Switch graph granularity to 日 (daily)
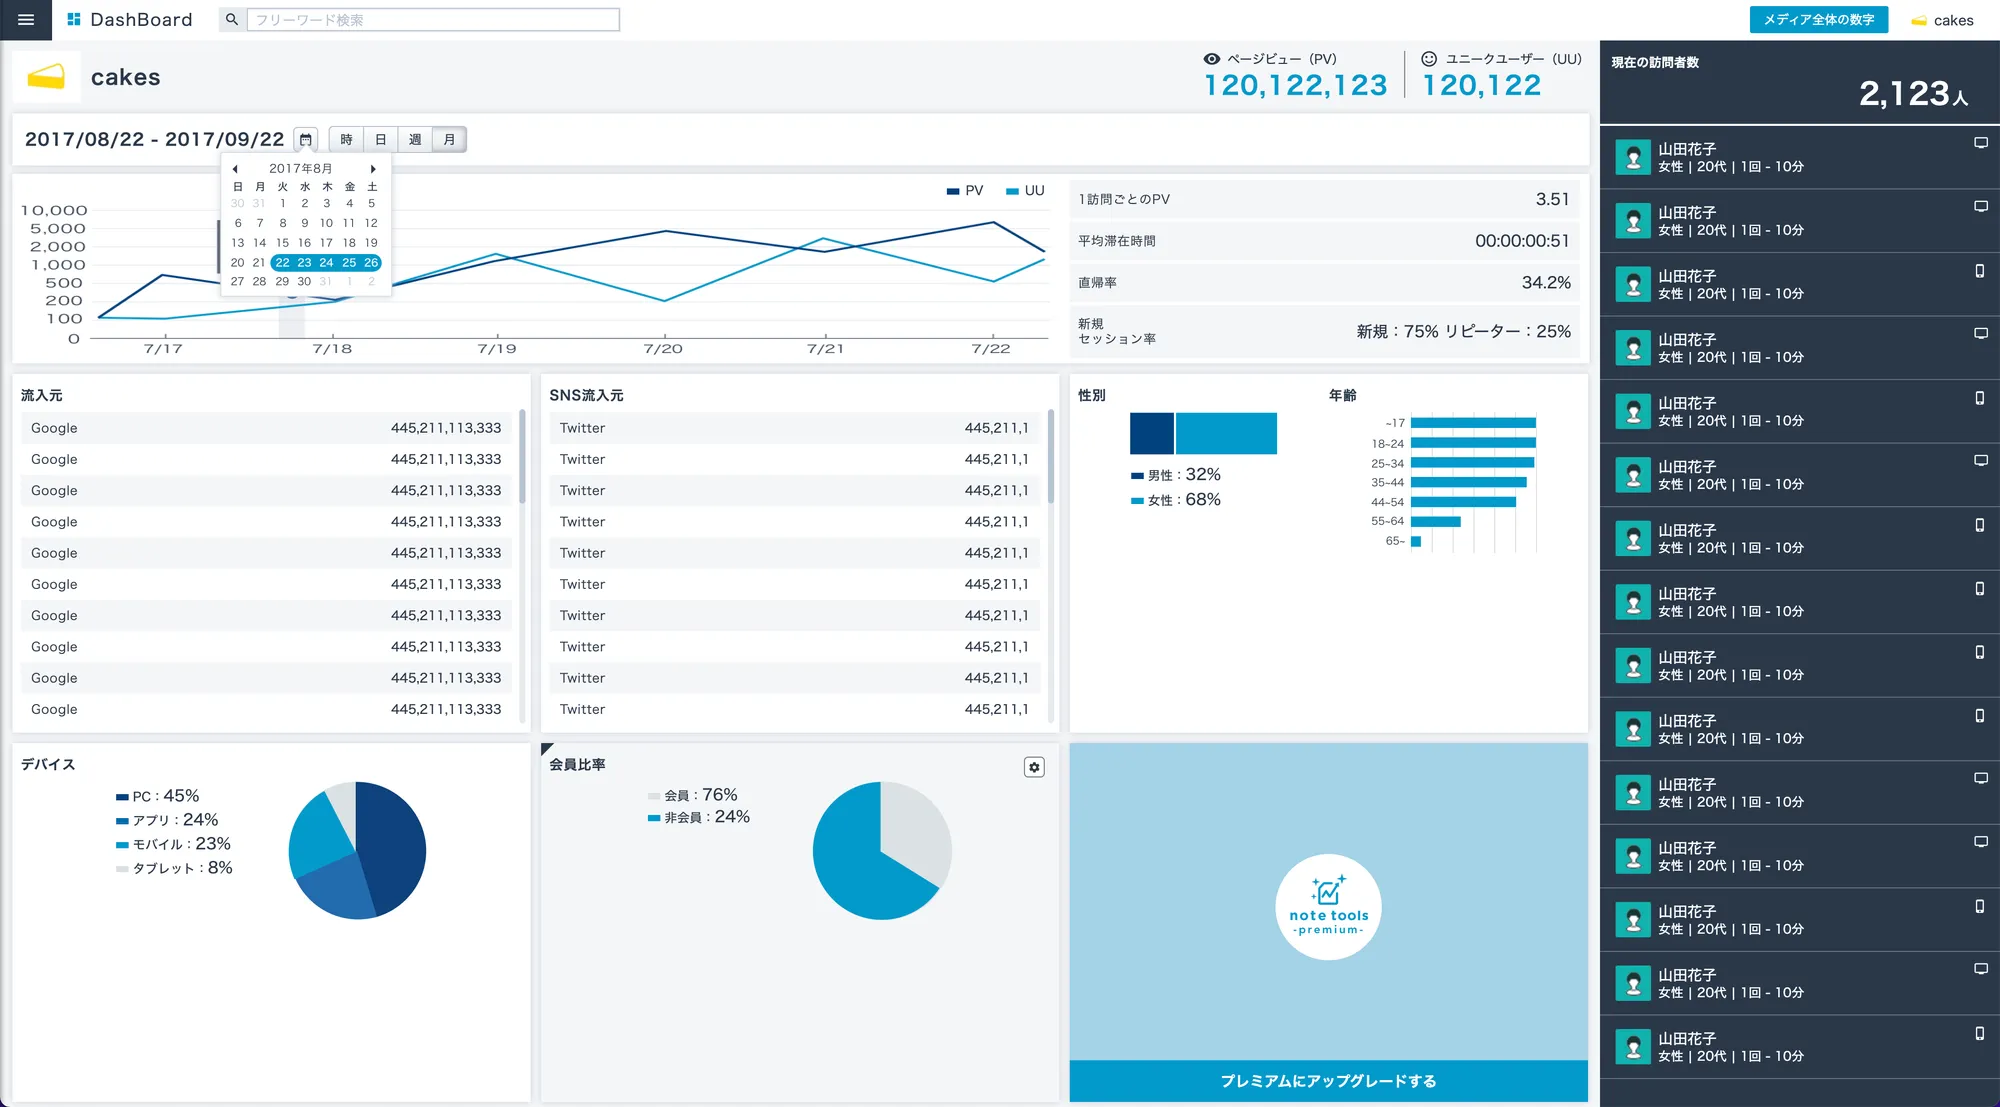Viewport: 2000px width, 1107px height. [x=381, y=140]
